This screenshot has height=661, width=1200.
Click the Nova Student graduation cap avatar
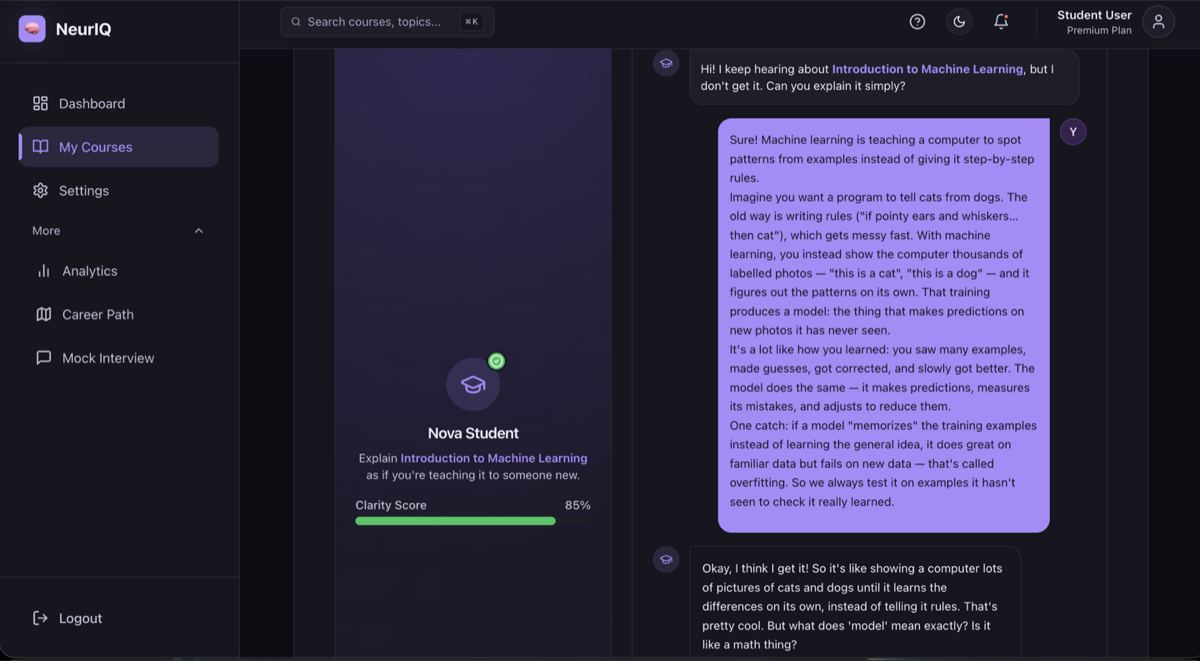coord(473,384)
